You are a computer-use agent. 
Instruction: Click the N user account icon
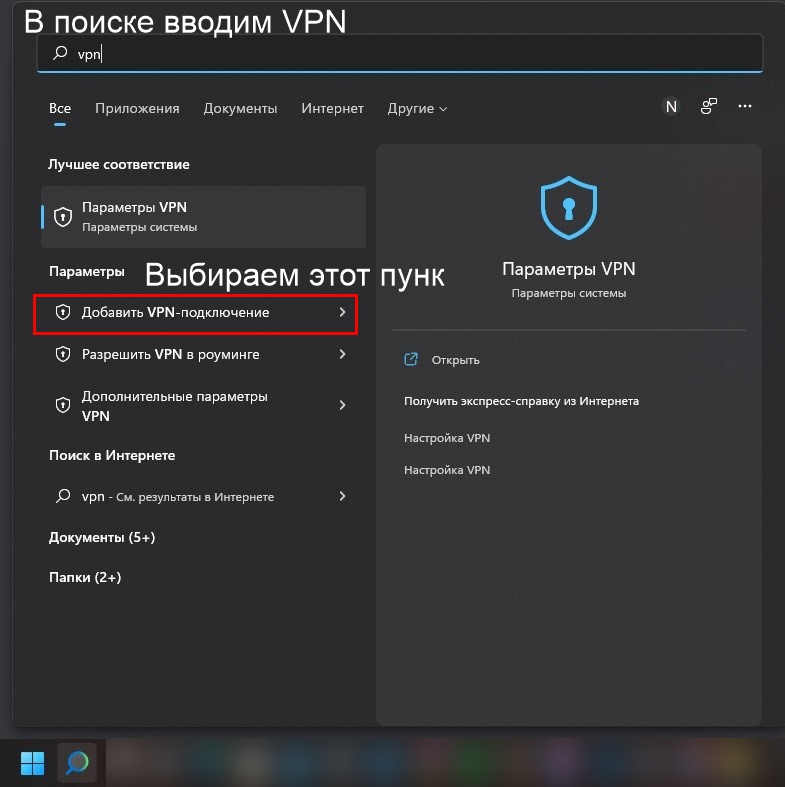point(671,106)
